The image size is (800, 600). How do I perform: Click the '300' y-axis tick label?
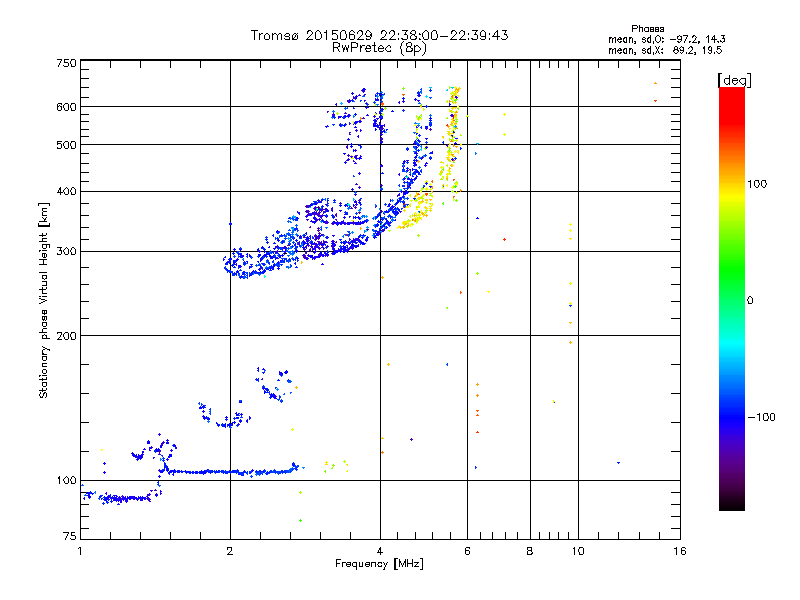click(66, 252)
